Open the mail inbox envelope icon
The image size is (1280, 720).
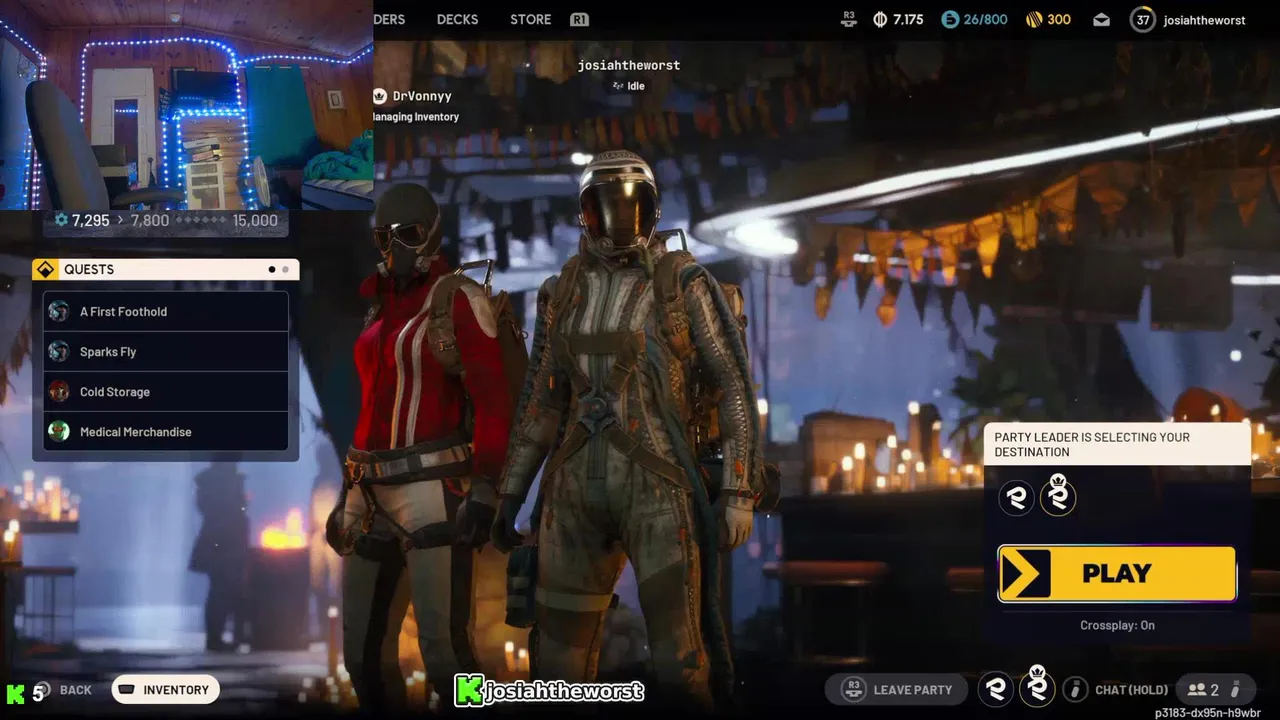pos(1101,20)
